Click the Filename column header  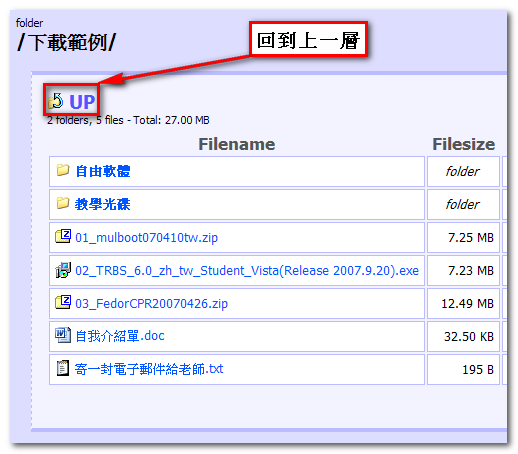point(237,144)
